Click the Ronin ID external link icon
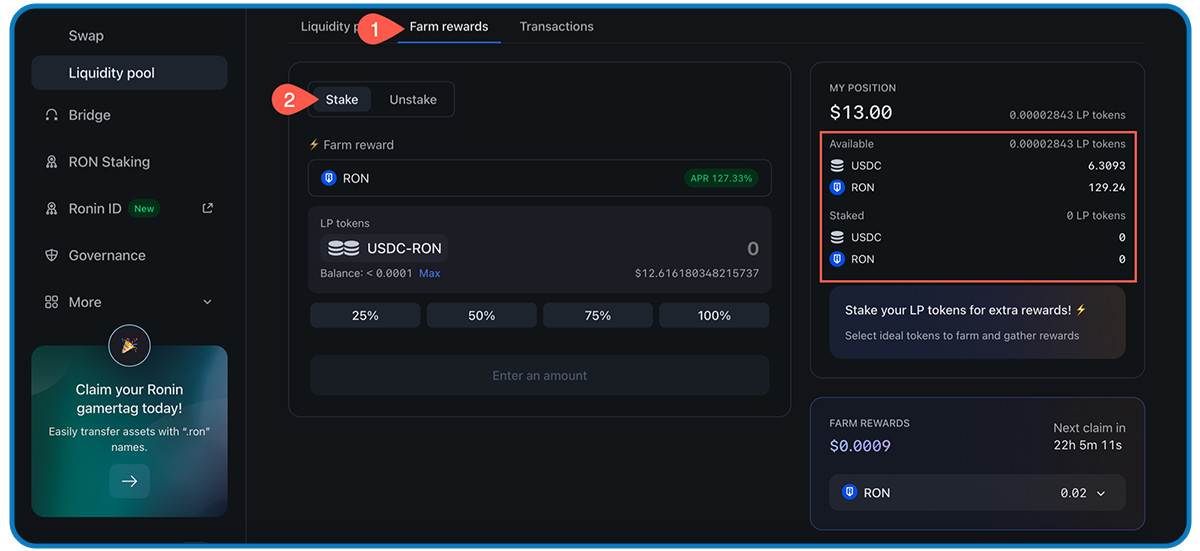Image resolution: width=1200 pixels, height=551 pixels. pyautogui.click(x=208, y=208)
